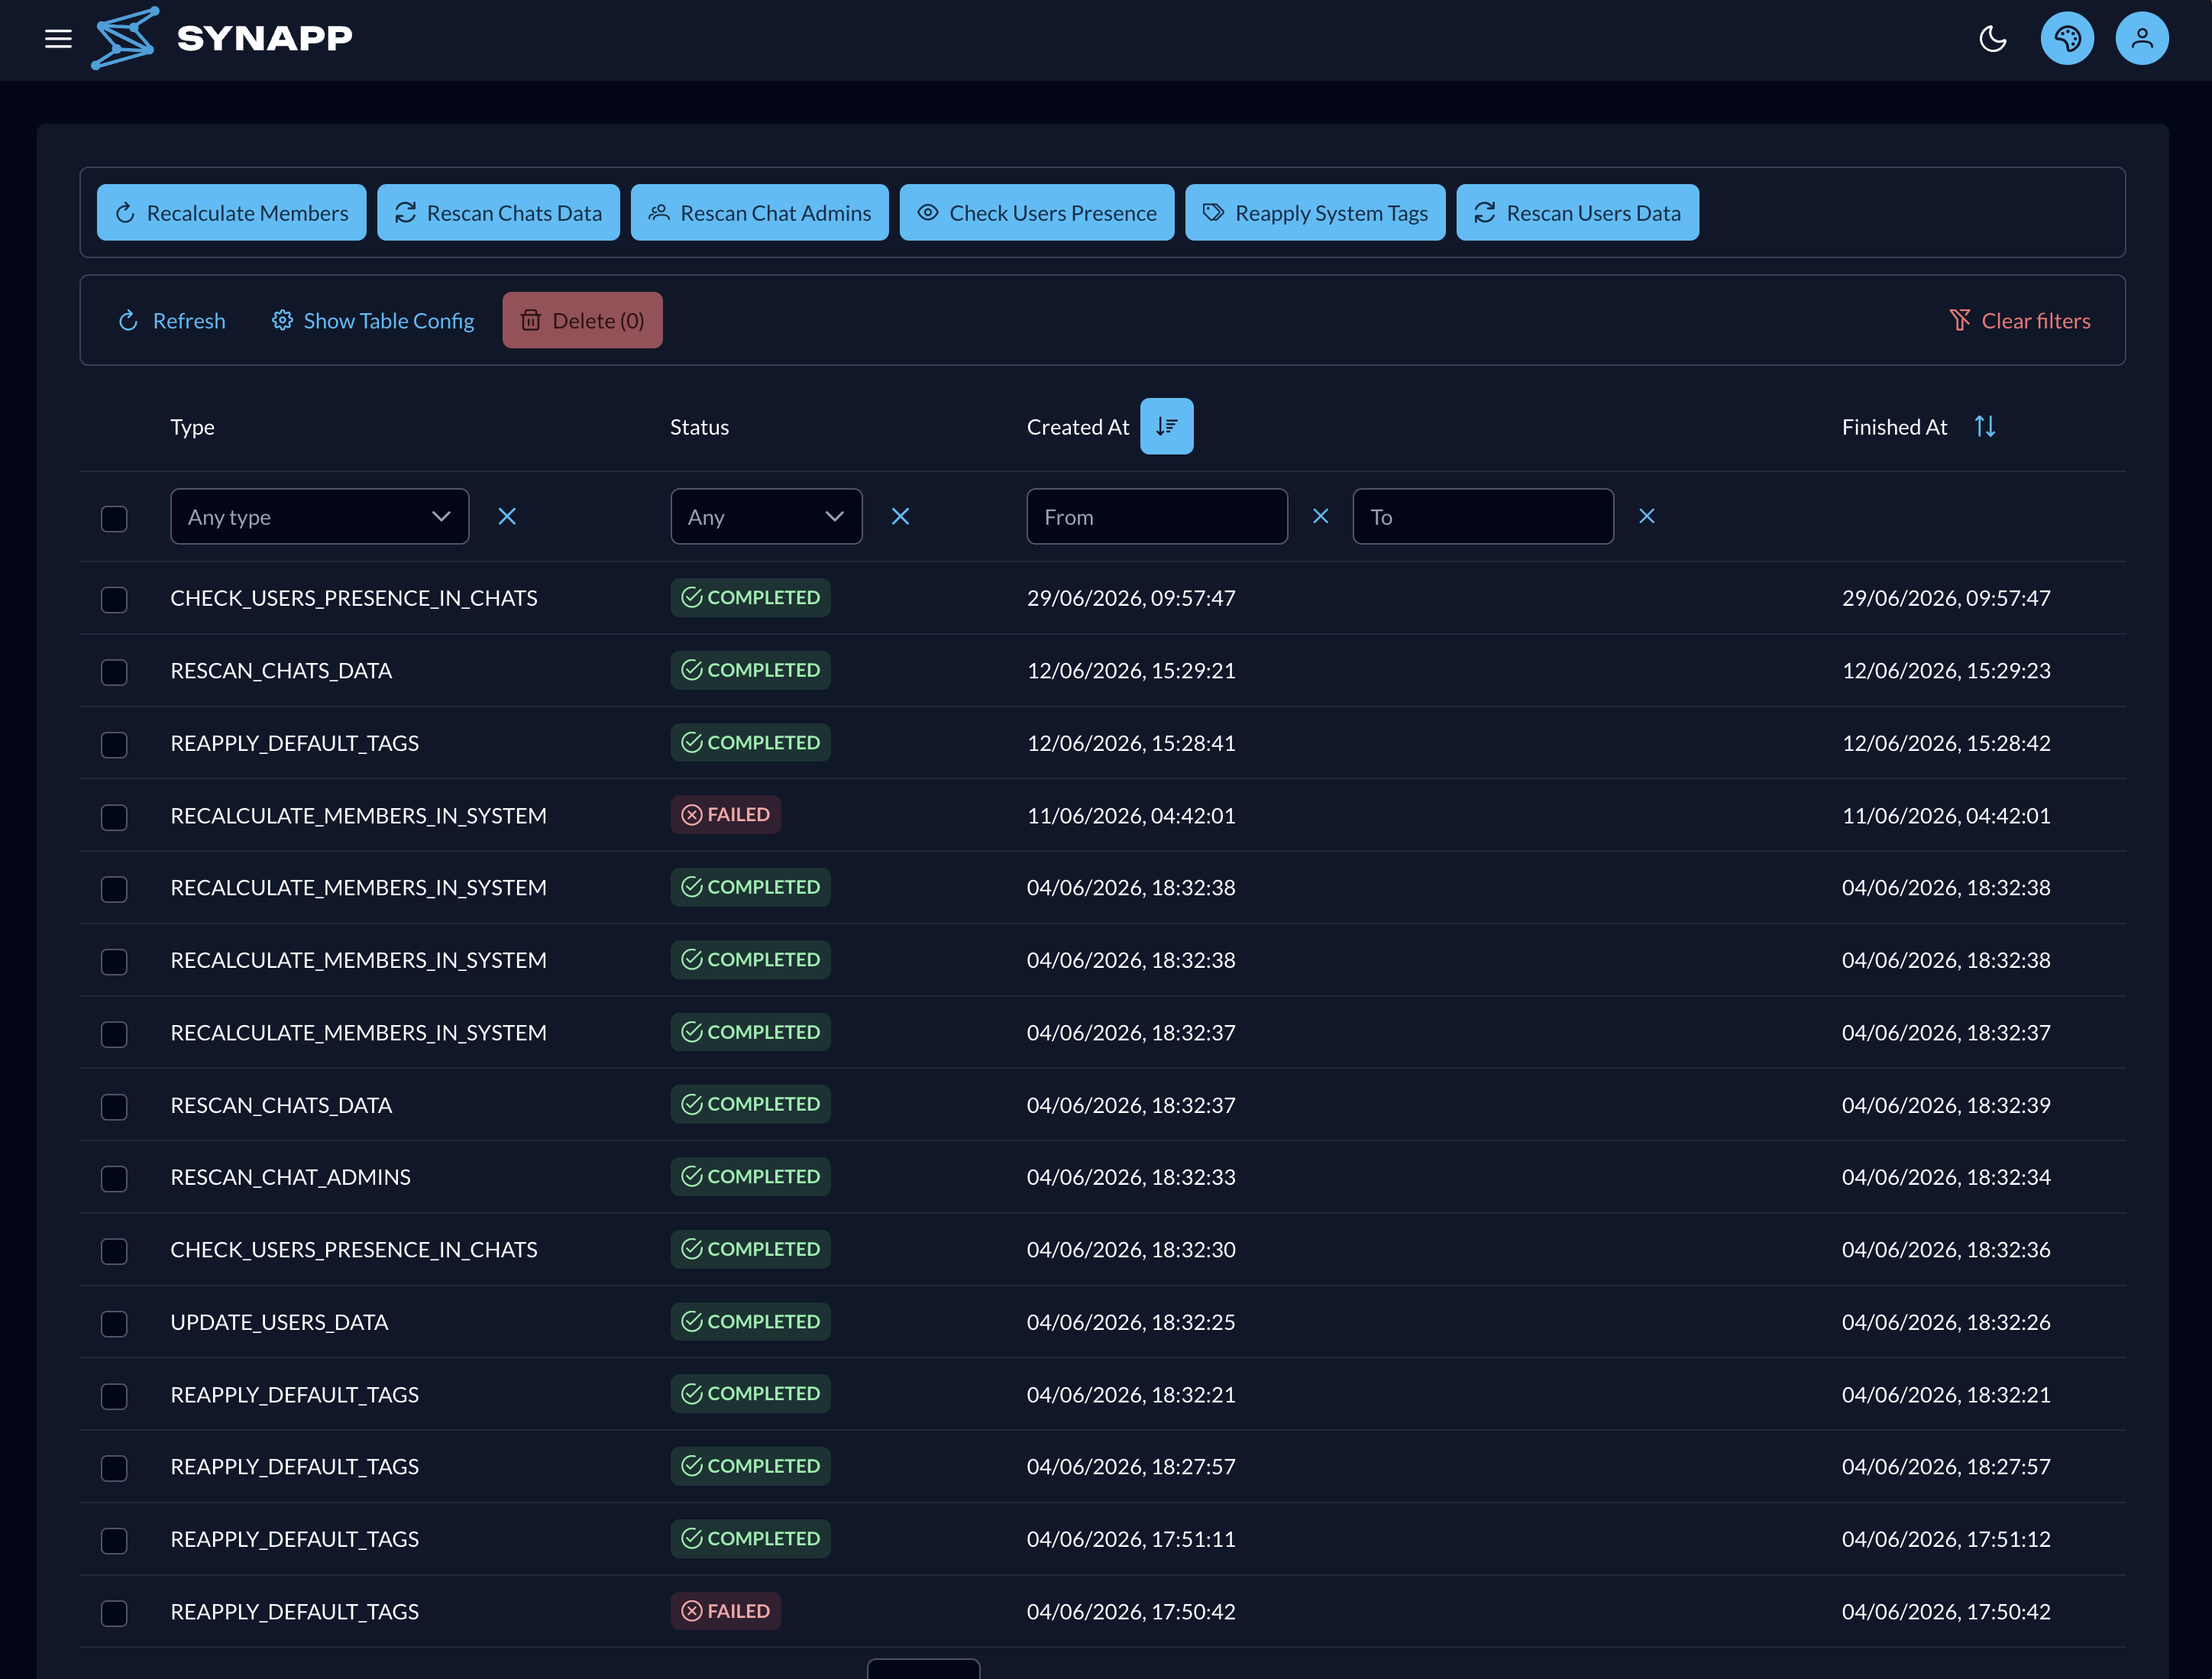Viewport: 2212px width, 1679px height.
Task: Open Show Table Config
Action: pyautogui.click(x=373, y=321)
